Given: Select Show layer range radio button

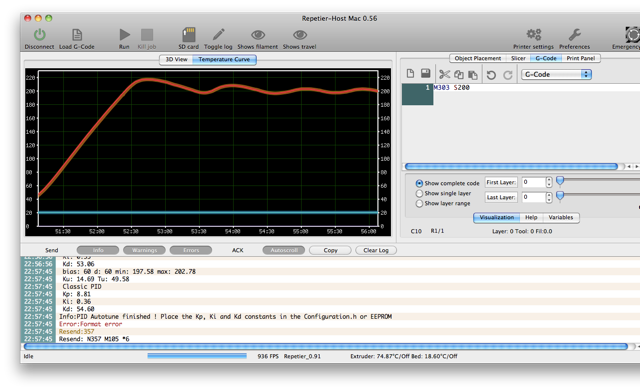Looking at the screenshot, I should pyautogui.click(x=419, y=203).
